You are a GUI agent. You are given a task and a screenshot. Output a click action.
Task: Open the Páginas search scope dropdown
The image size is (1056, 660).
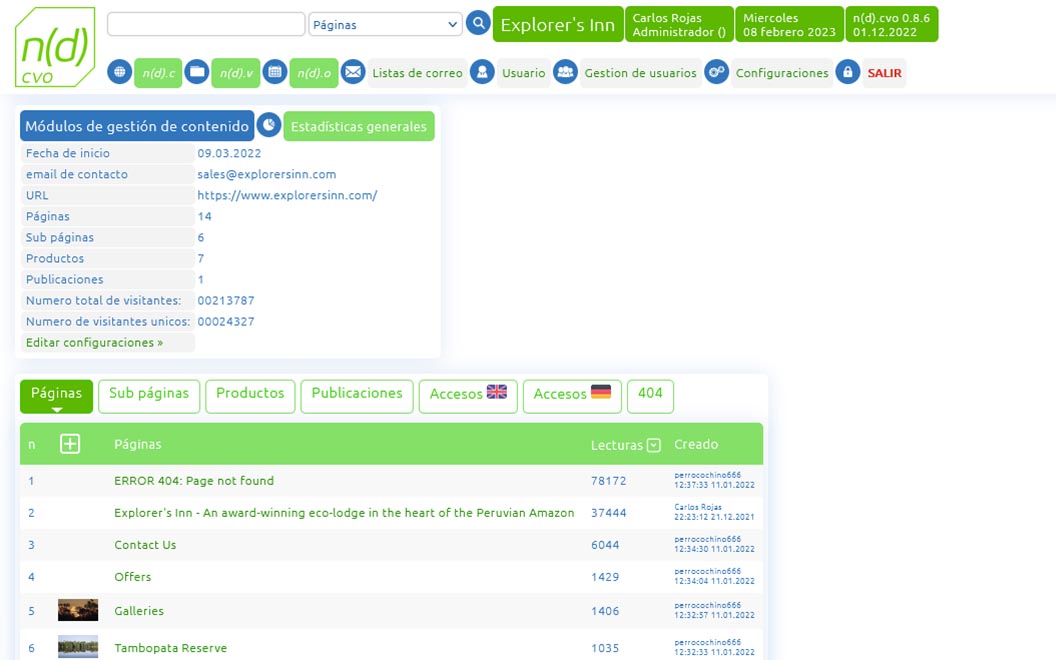[385, 24]
